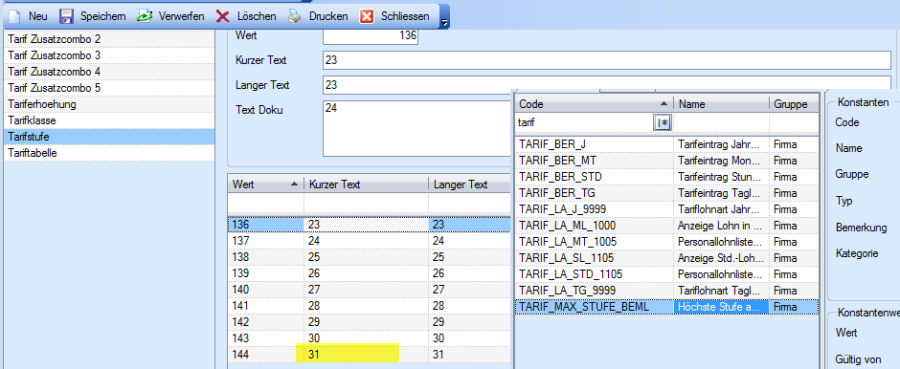The height and width of the screenshot is (369, 900).
Task: Select the TARIF_BER_J constant row
Action: point(666,144)
